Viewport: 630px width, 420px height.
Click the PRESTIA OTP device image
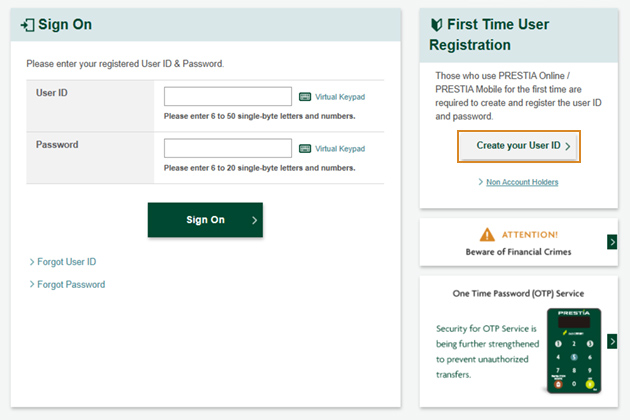pos(574,349)
